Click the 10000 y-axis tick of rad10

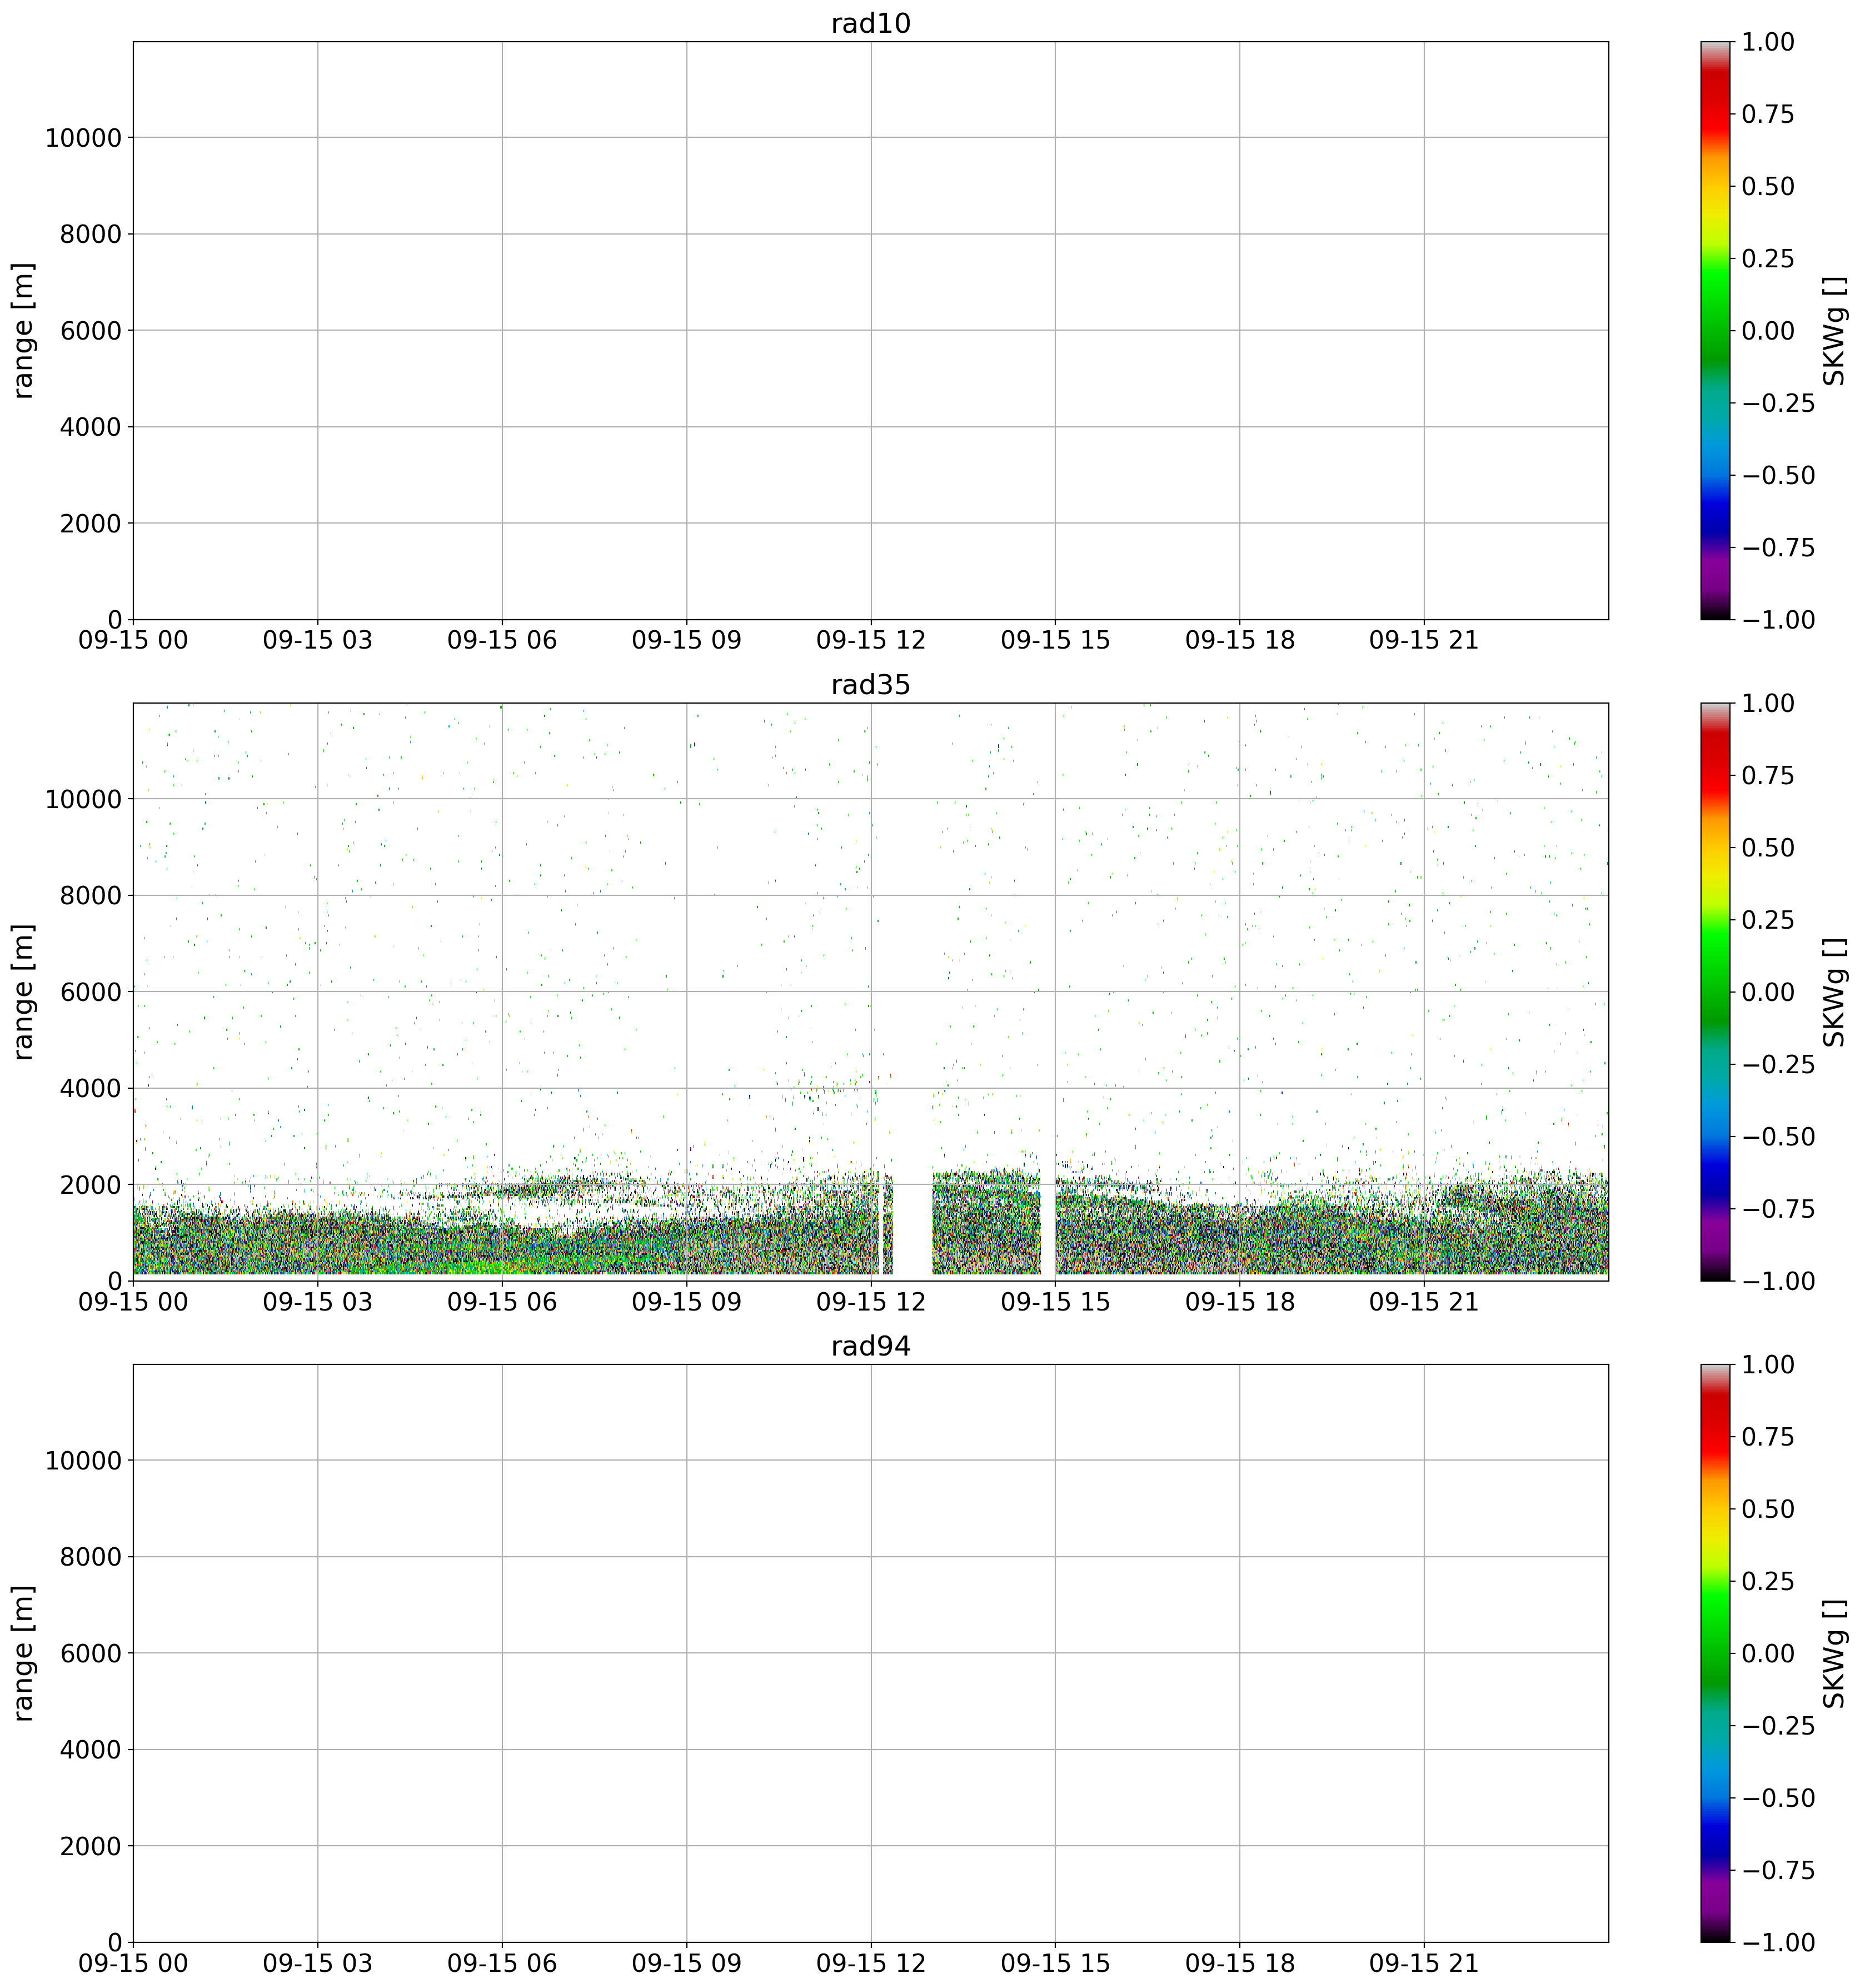pos(83,138)
